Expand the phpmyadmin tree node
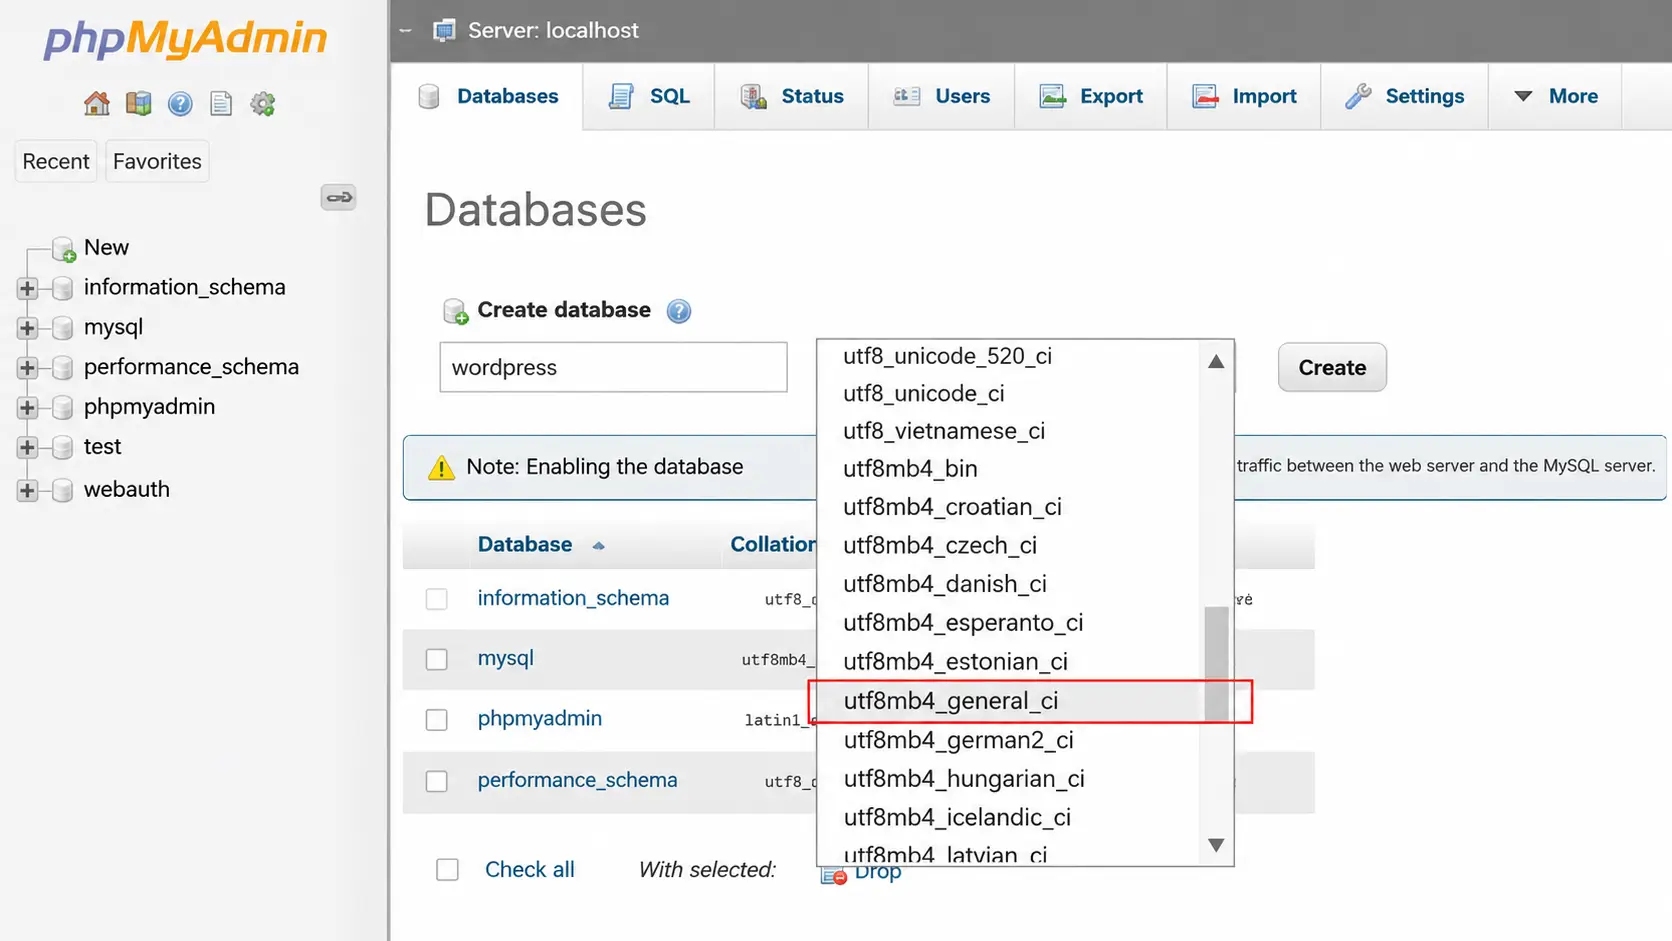Screen dimensions: 1672x941 click(27, 408)
